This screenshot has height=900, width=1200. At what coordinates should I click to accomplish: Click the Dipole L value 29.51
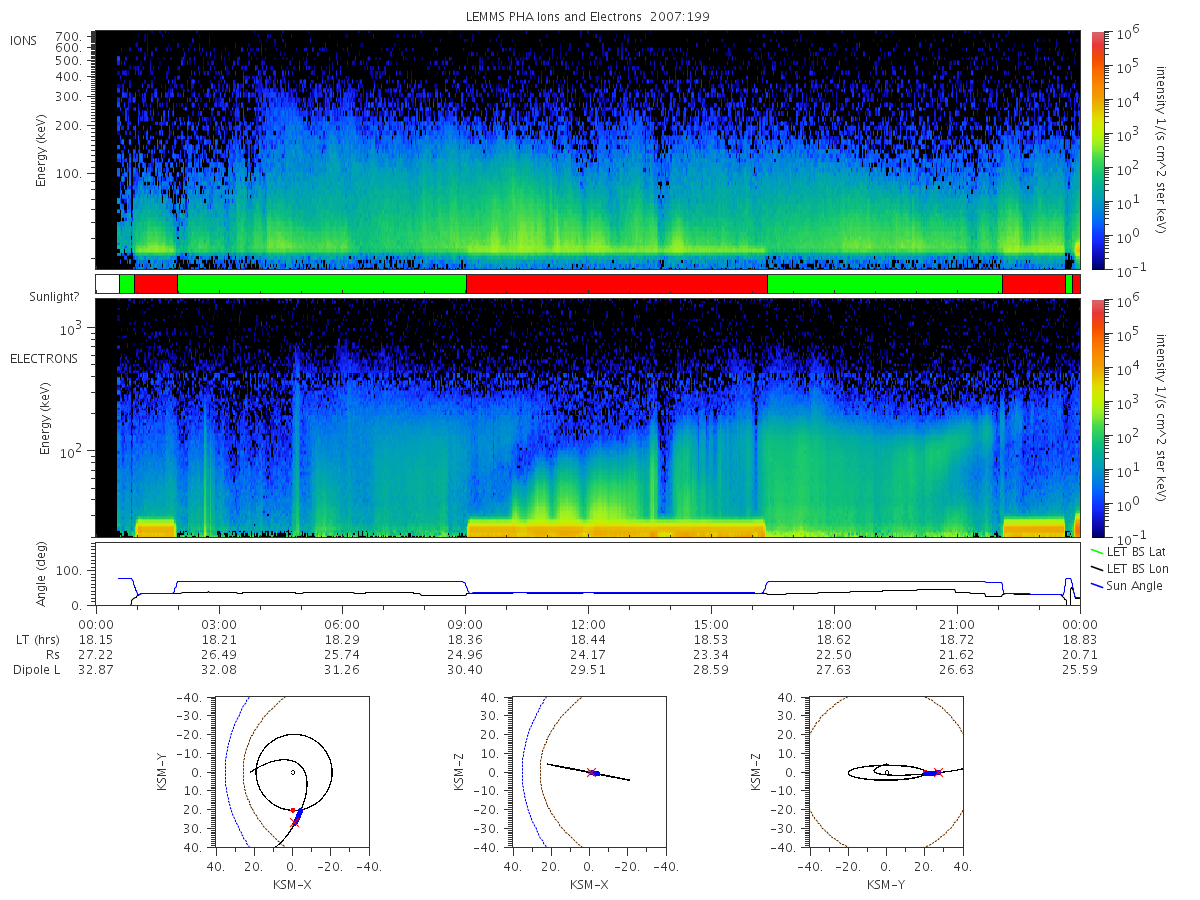(x=588, y=669)
